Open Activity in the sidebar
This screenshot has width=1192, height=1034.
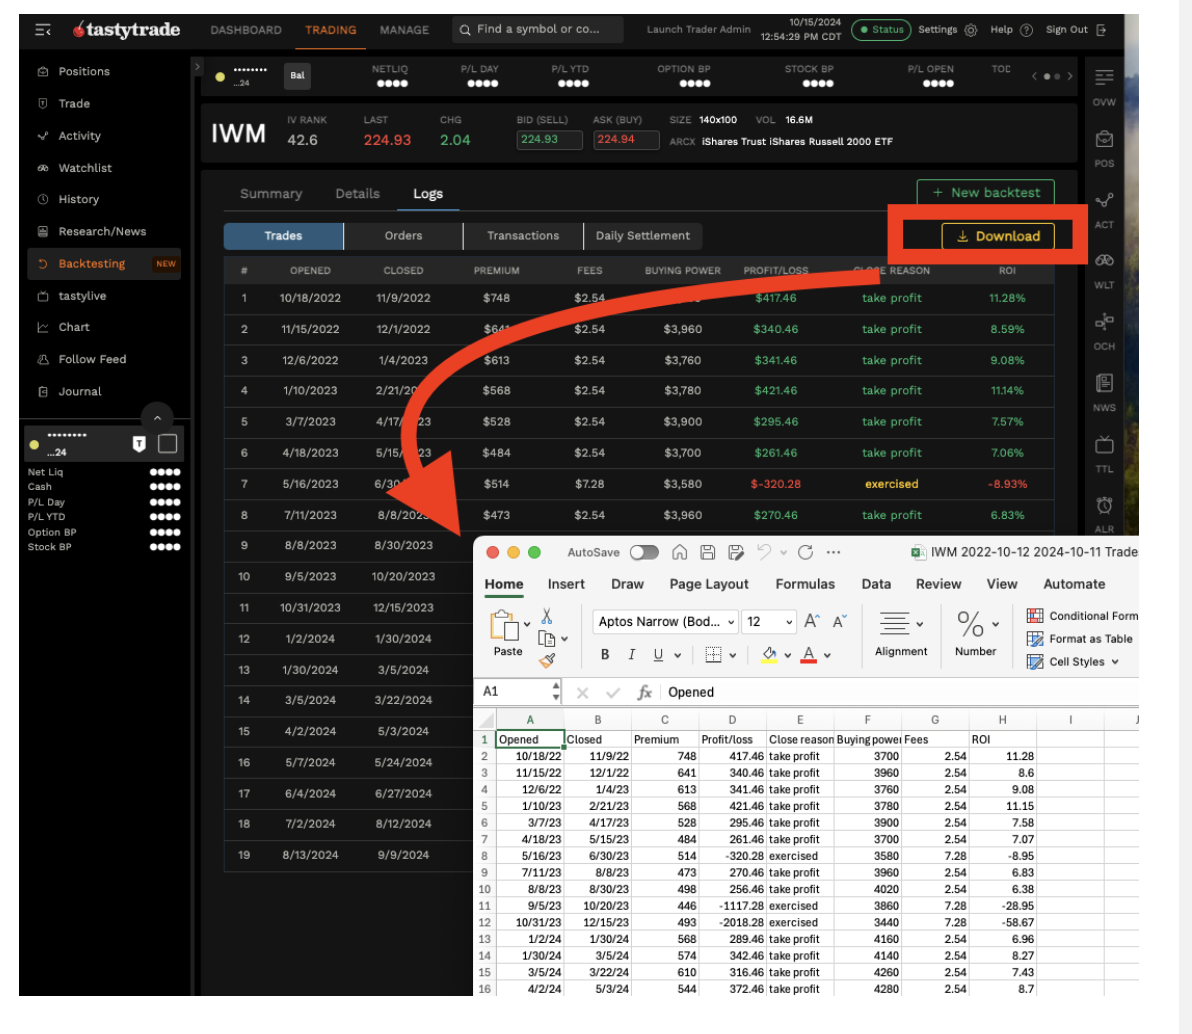click(79, 135)
